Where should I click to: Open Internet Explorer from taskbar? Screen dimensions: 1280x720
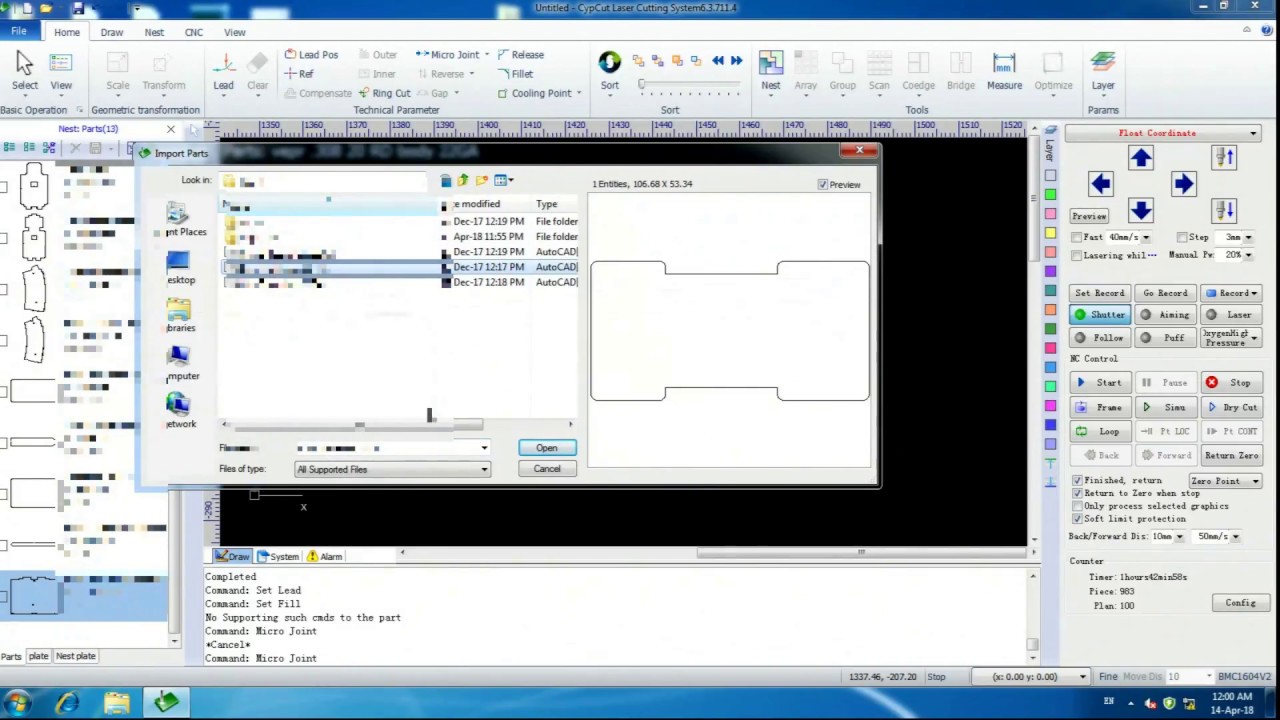pyautogui.click(x=67, y=703)
